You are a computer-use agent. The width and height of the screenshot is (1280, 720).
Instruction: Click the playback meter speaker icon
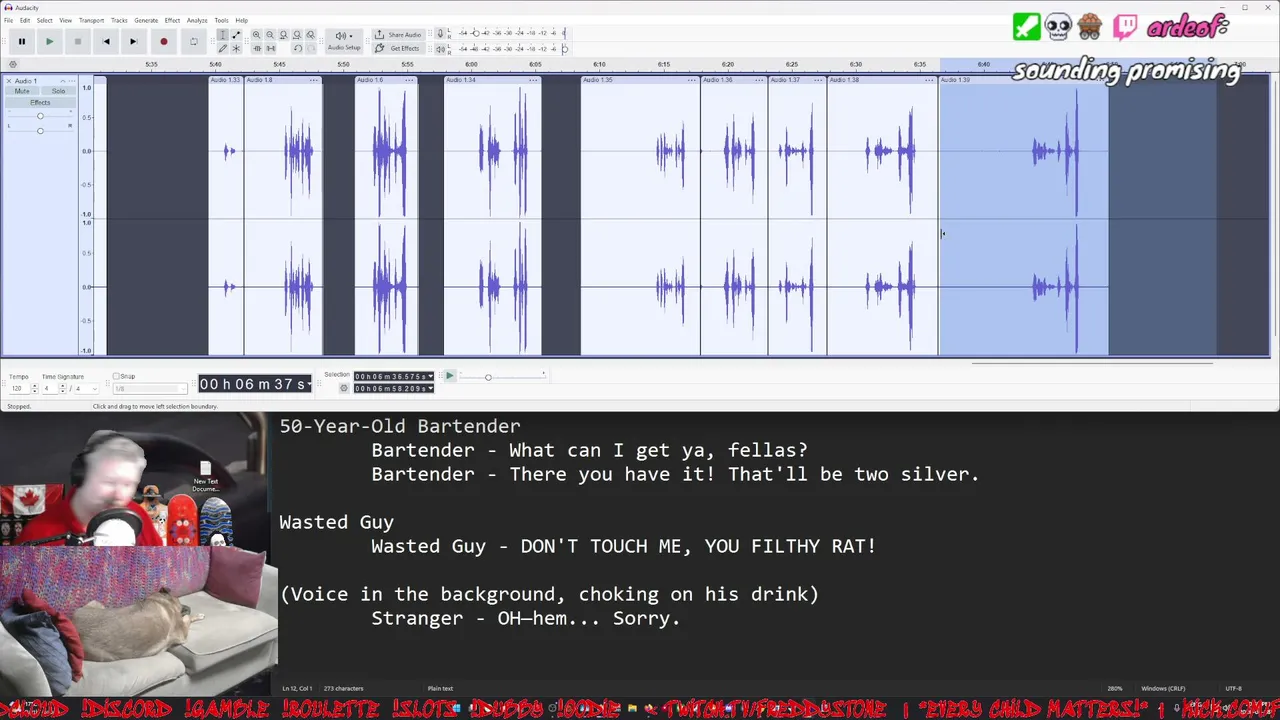tap(440, 48)
